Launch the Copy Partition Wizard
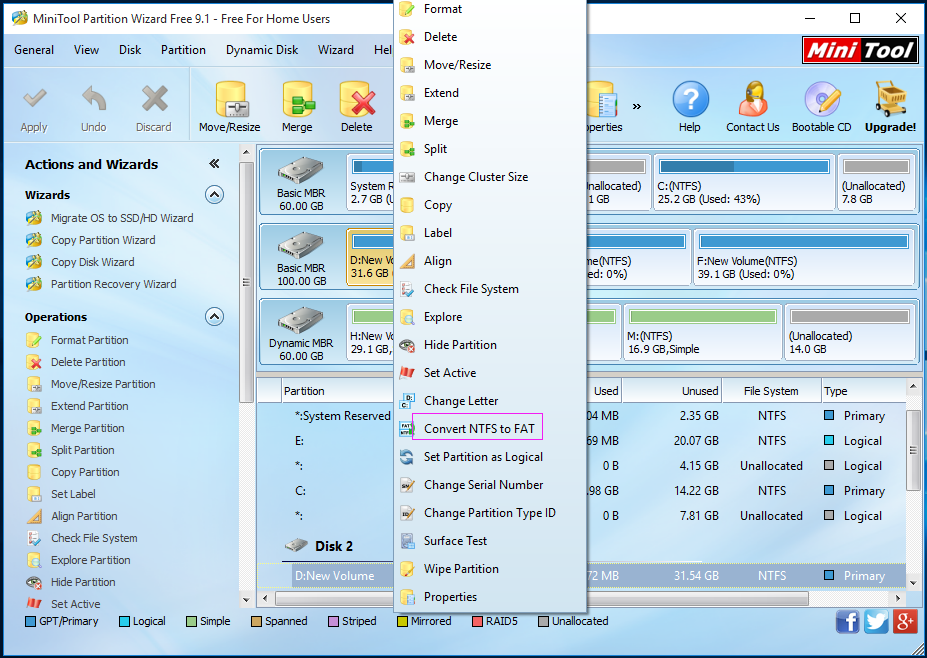This screenshot has width=927, height=658. coord(103,240)
